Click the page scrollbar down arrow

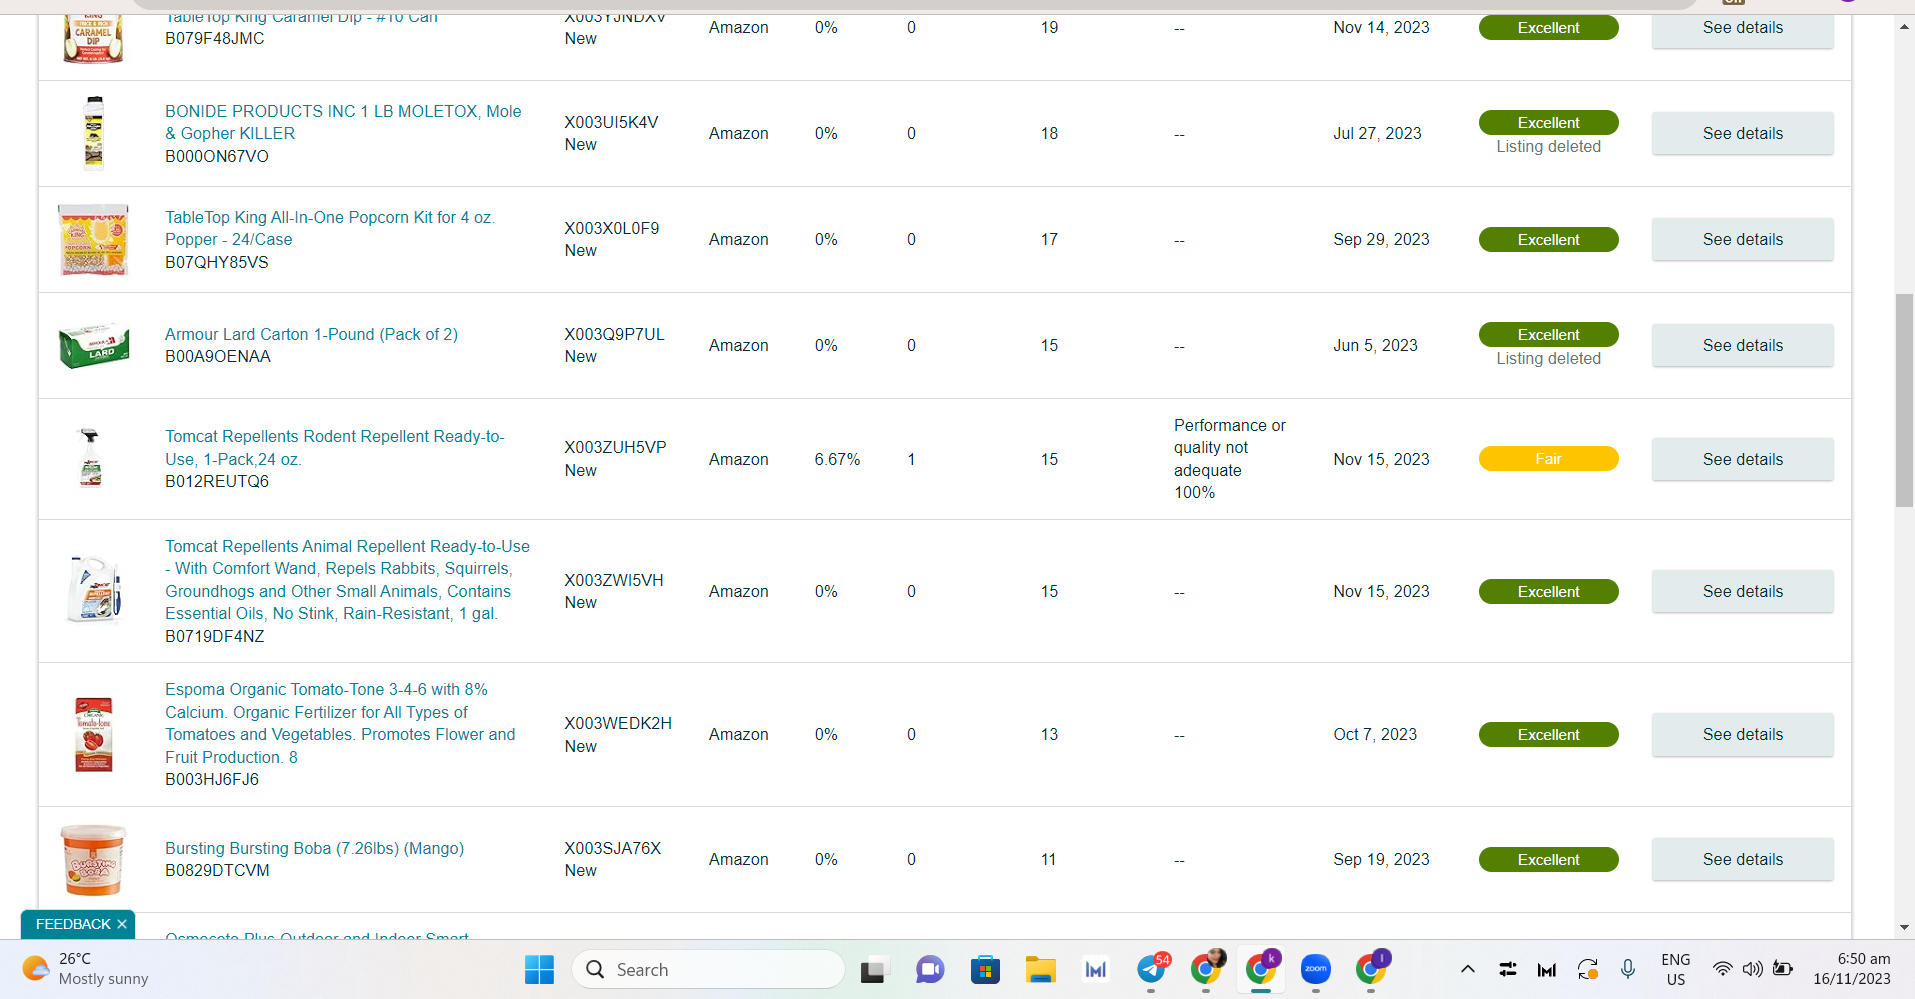1904,927
